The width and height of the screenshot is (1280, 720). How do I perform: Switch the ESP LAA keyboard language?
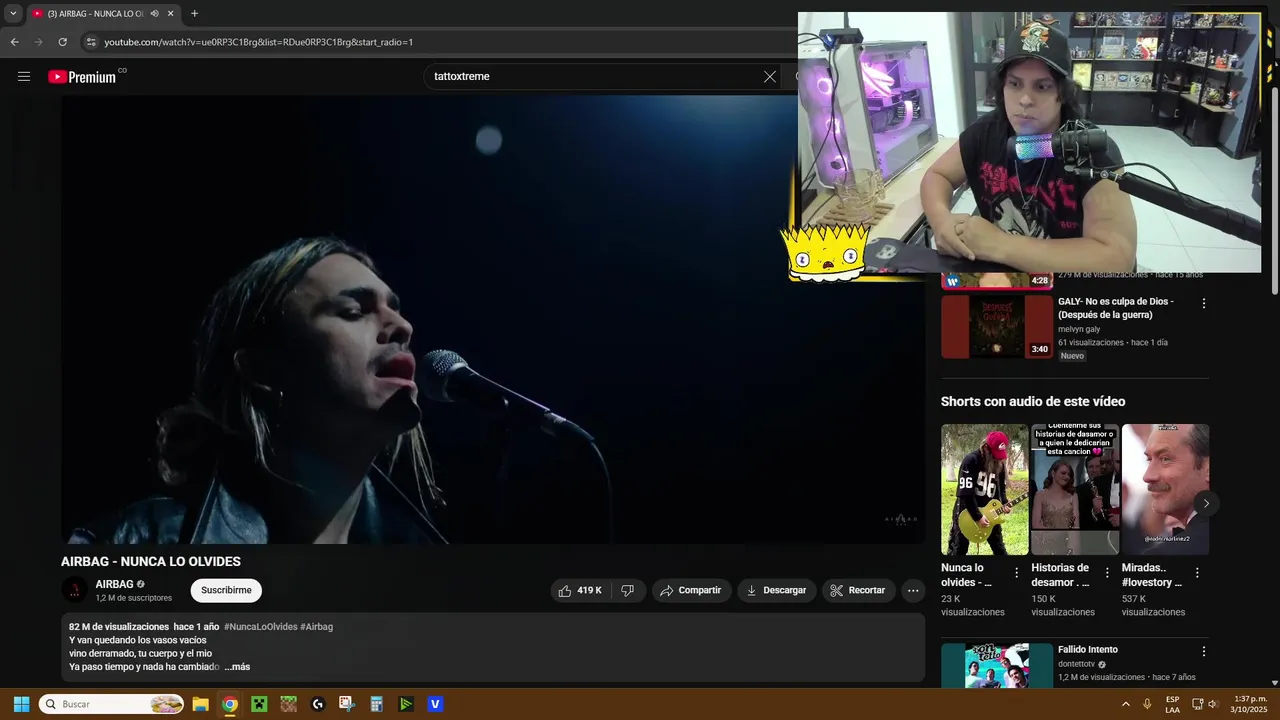[x=1172, y=704]
